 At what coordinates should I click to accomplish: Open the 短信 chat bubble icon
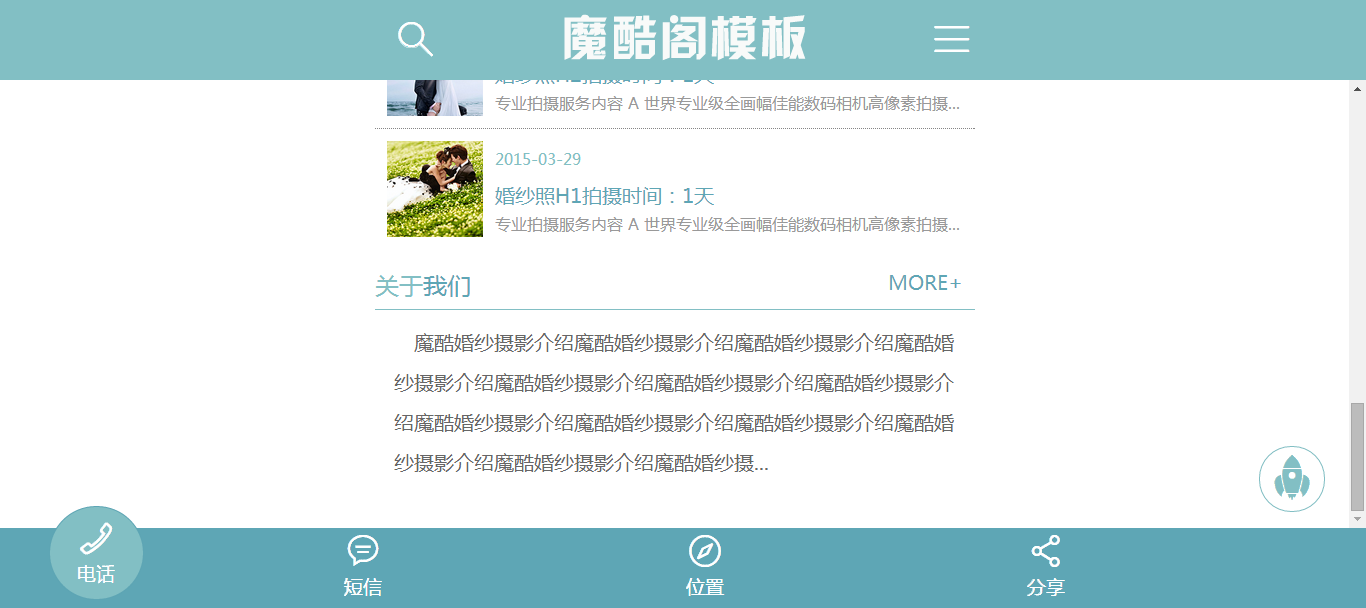point(363,551)
